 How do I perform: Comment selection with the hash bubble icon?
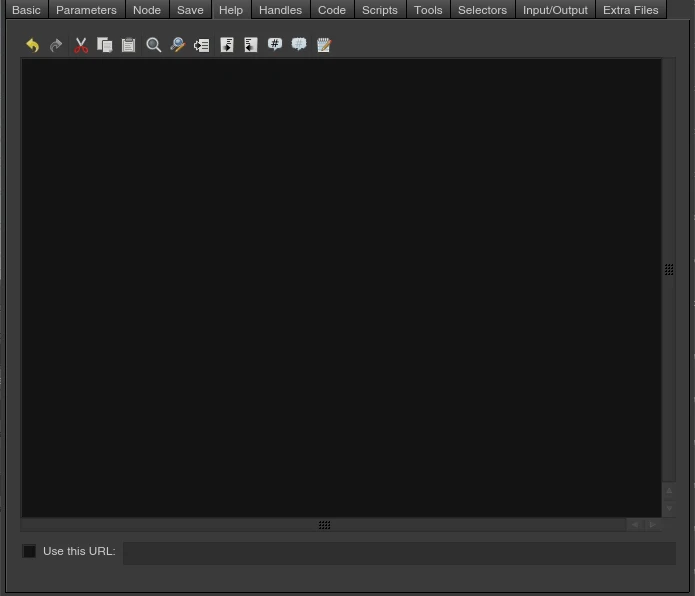[275, 44]
